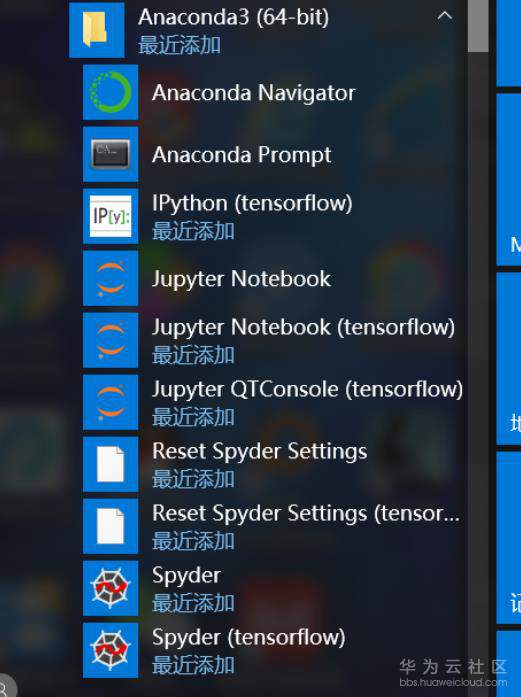
Task: Select the Anaconda3 (64-bit) folder label
Action: tap(234, 18)
